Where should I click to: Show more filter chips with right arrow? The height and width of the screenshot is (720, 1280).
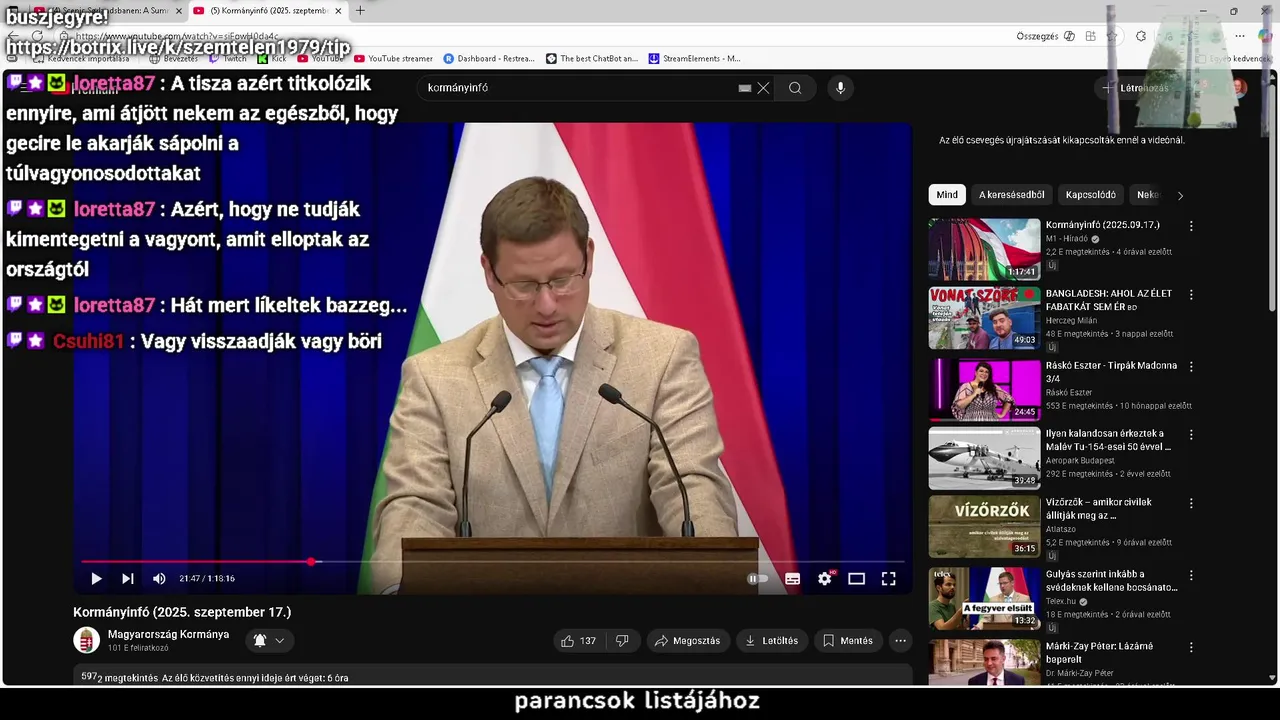tap(1180, 196)
